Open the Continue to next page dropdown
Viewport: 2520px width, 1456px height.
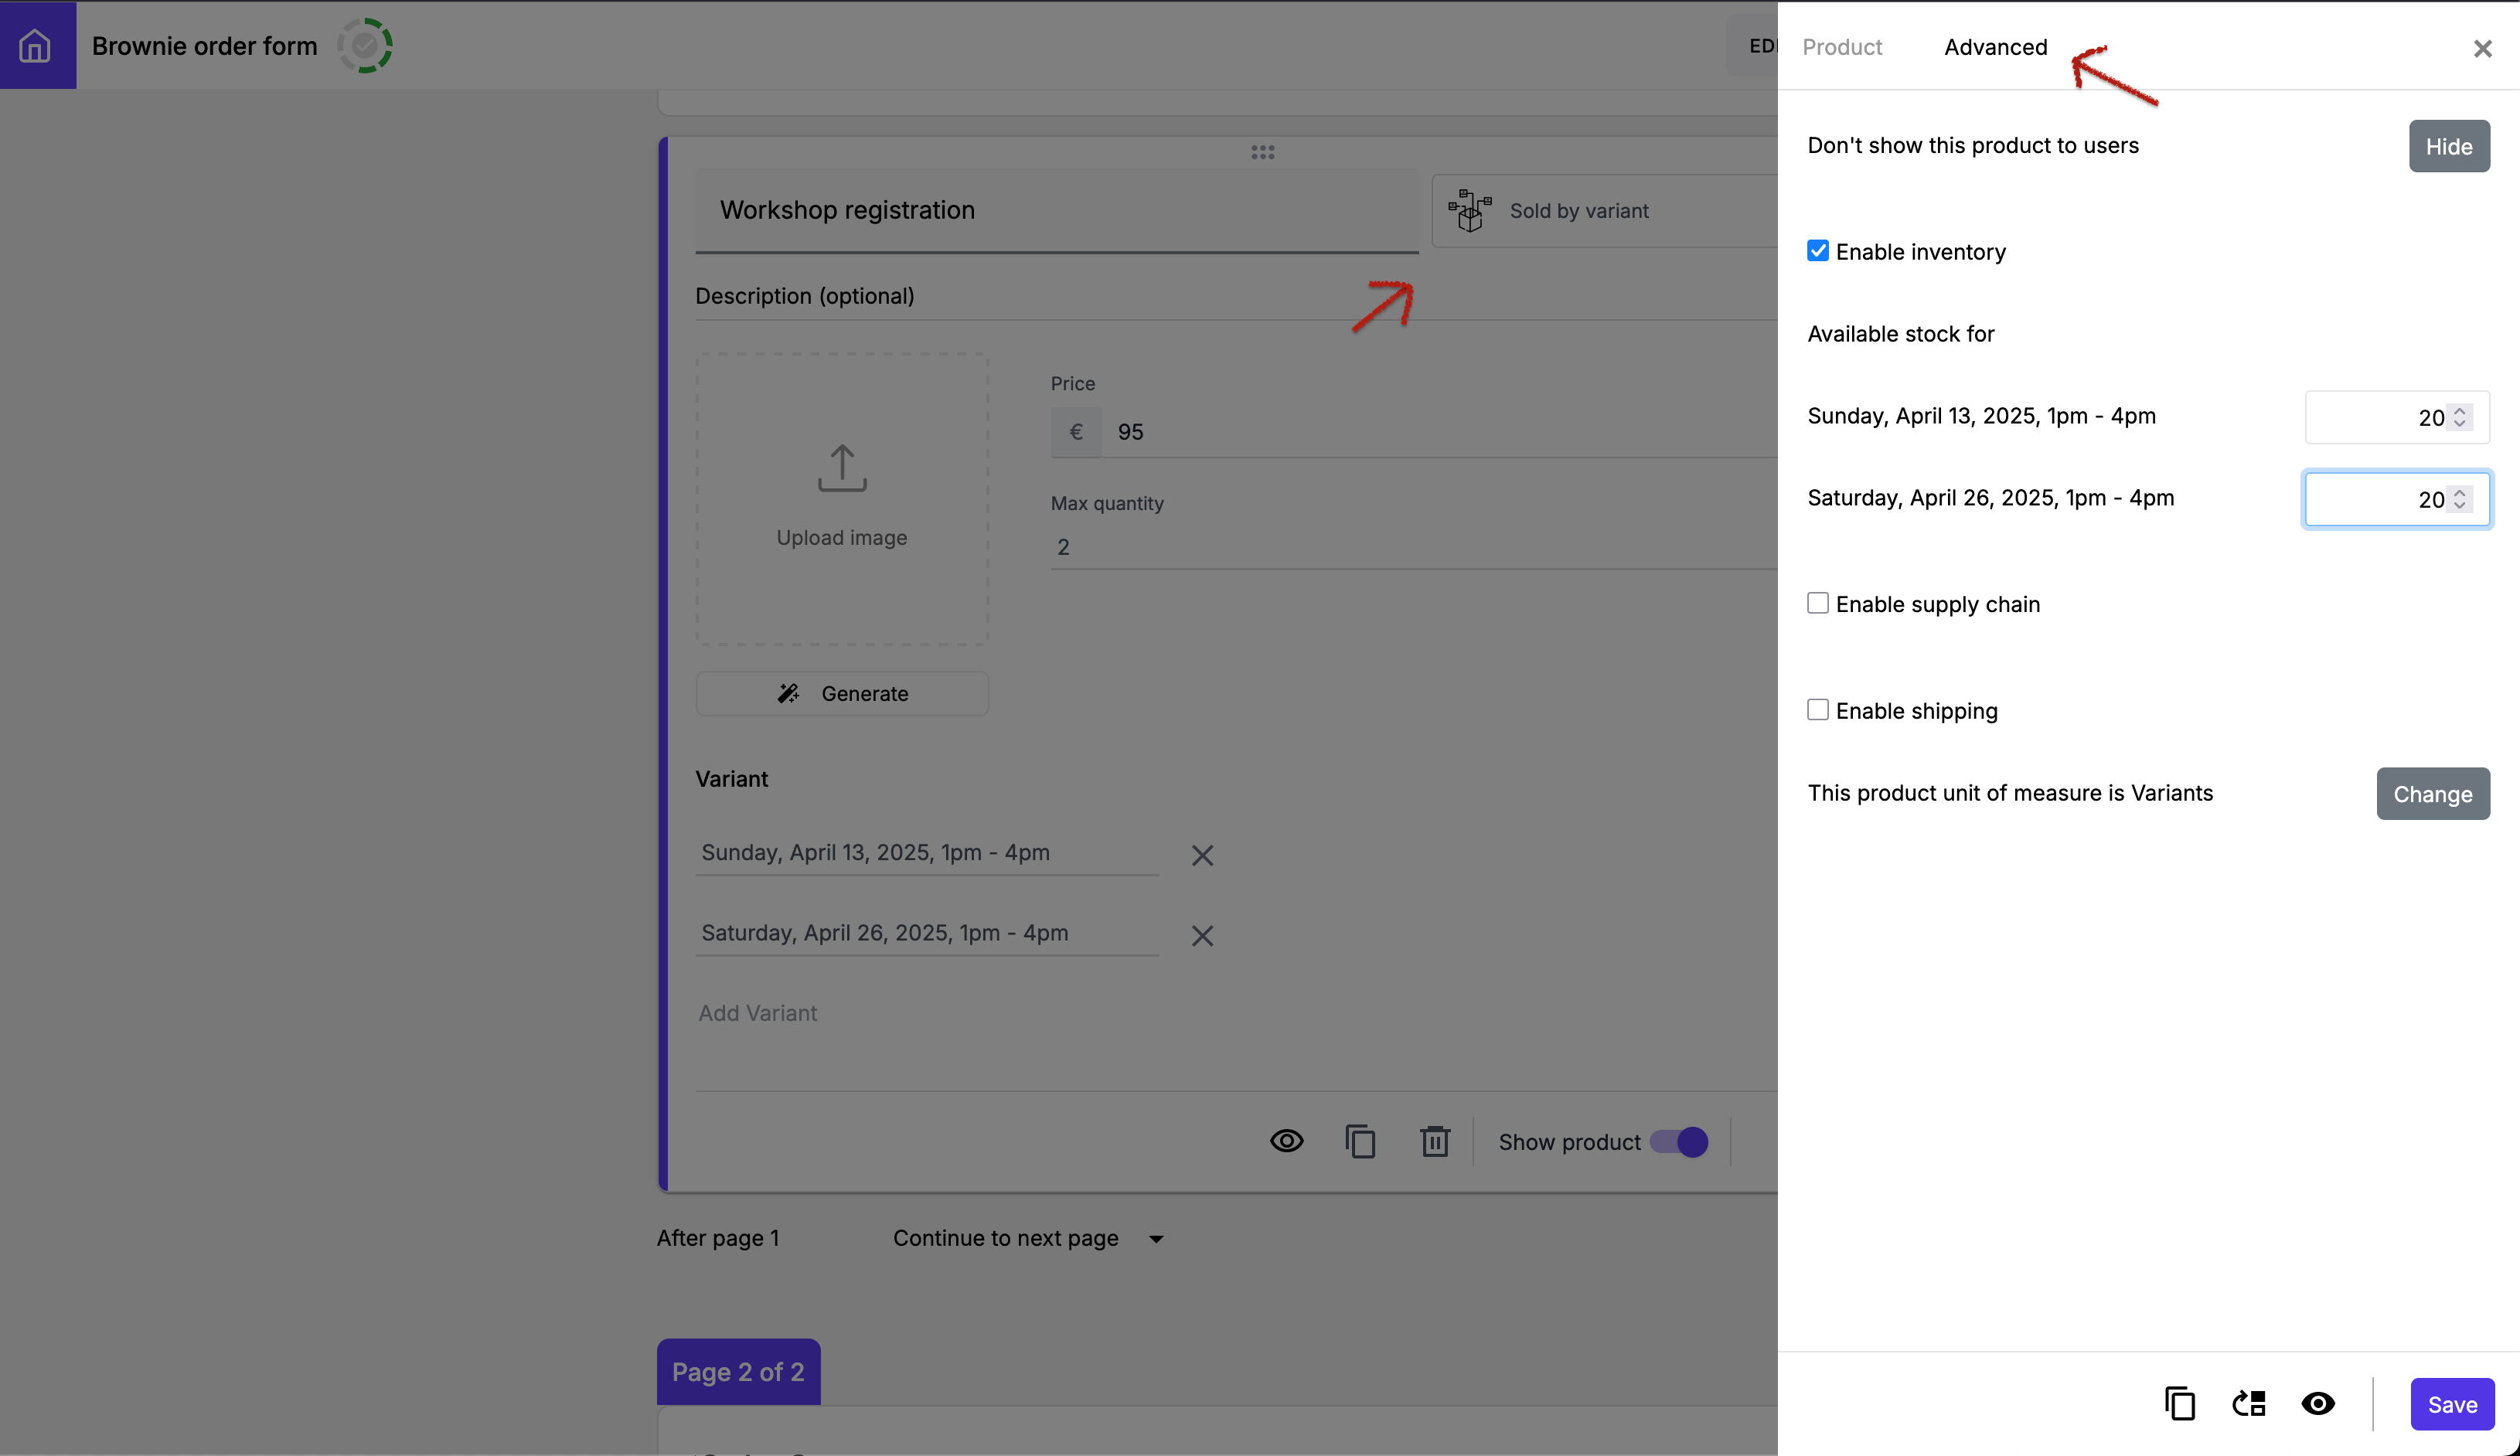pyautogui.click(x=1028, y=1238)
